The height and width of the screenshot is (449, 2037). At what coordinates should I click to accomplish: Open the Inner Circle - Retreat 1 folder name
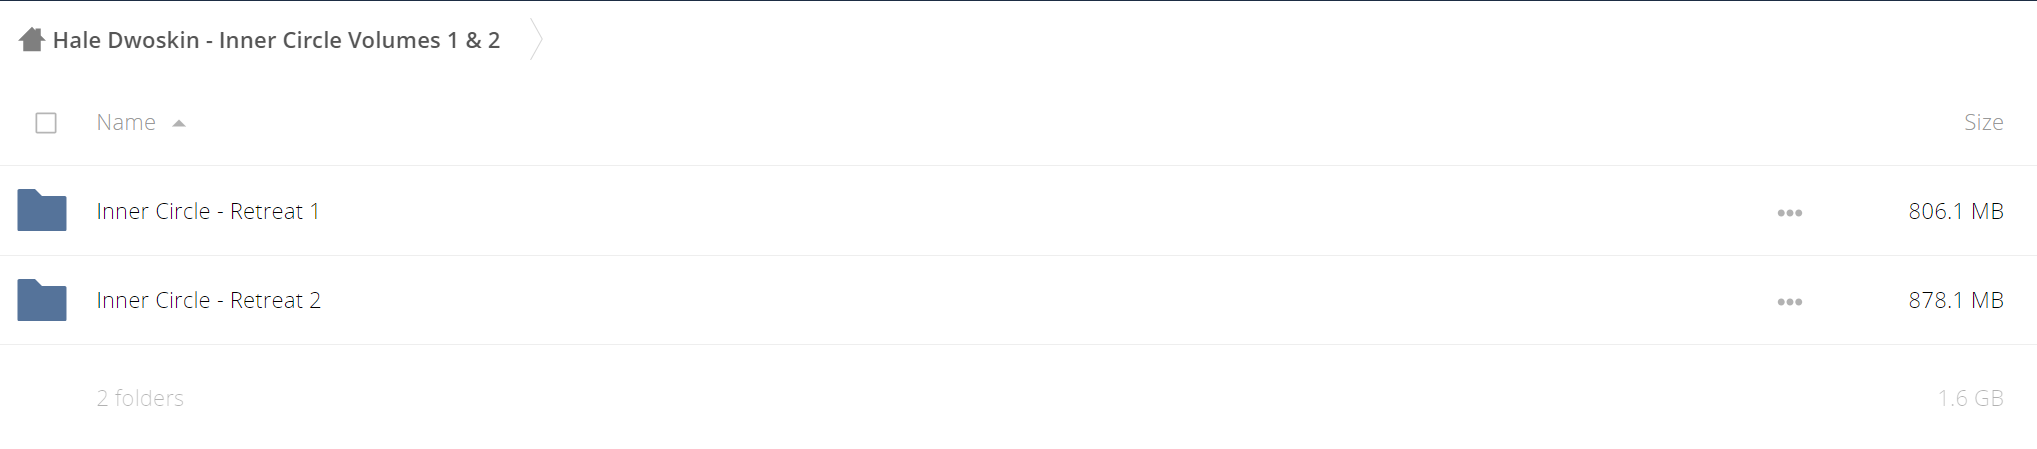point(208,212)
